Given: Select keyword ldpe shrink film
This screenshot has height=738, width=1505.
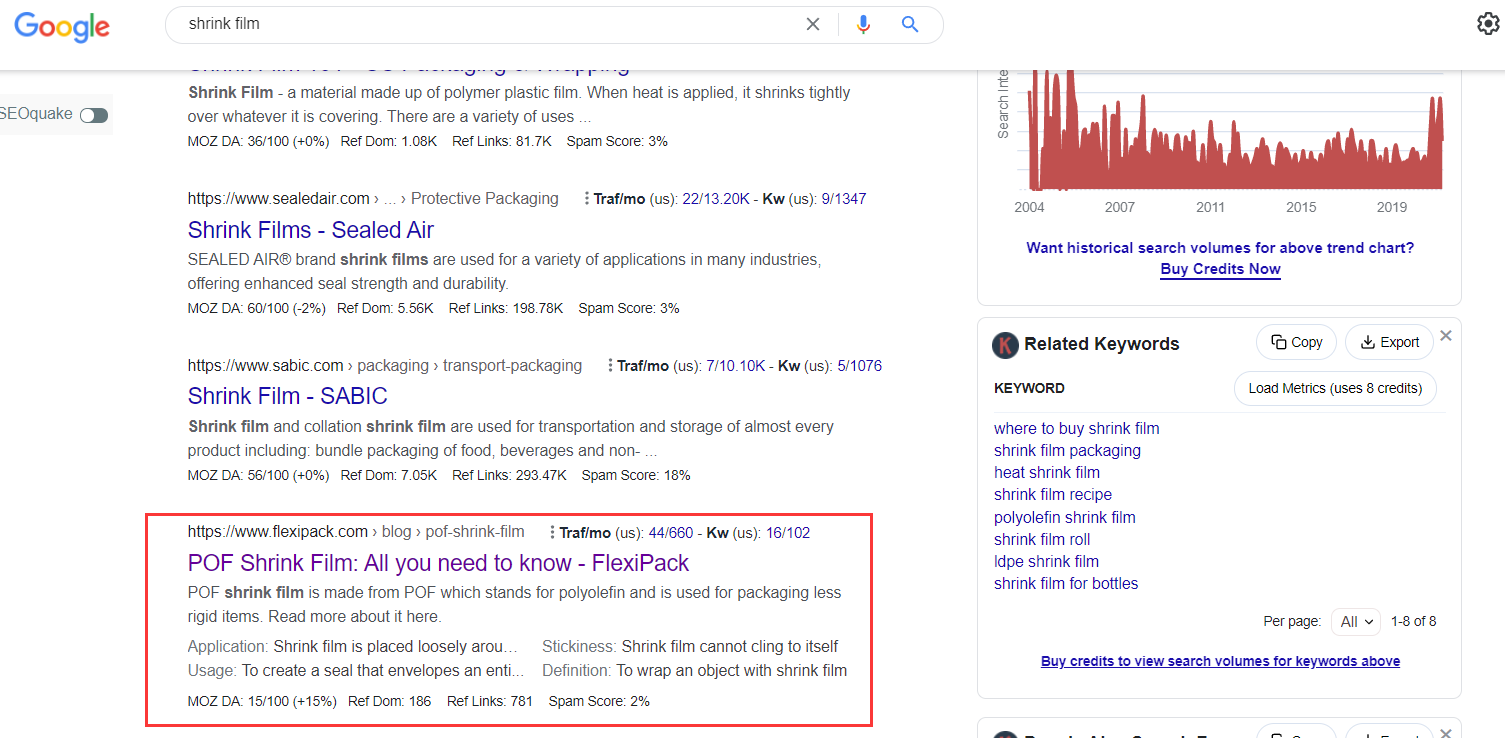Looking at the screenshot, I should pos(1046,561).
